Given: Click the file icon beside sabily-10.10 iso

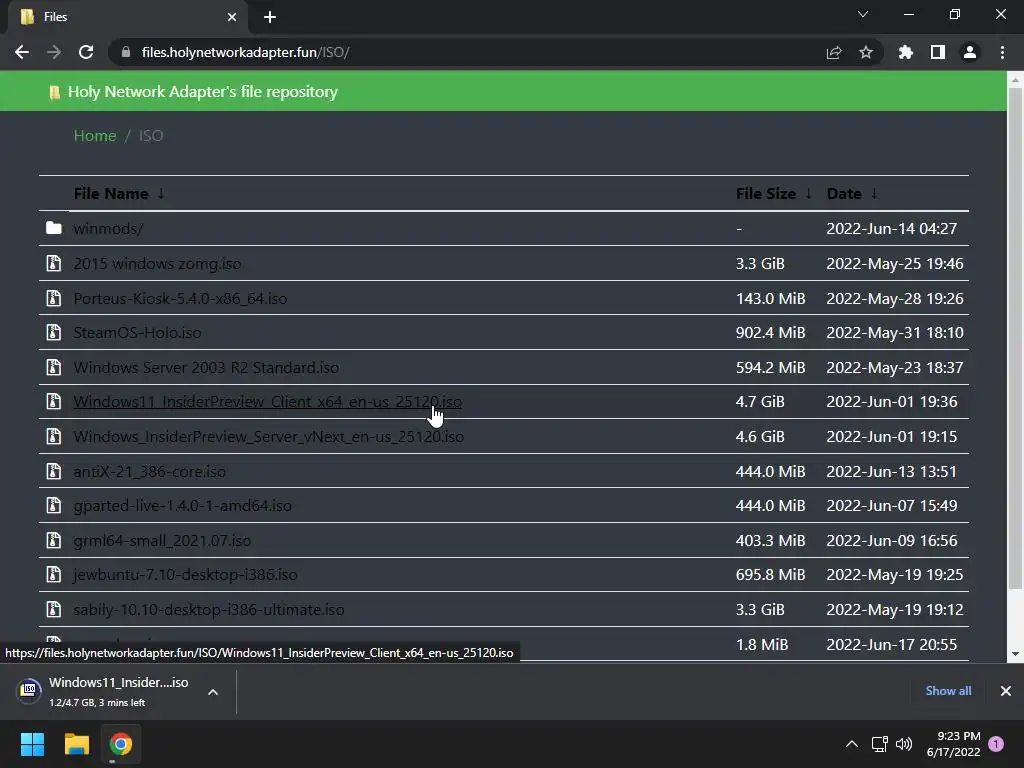Looking at the screenshot, I should click(x=54, y=610).
